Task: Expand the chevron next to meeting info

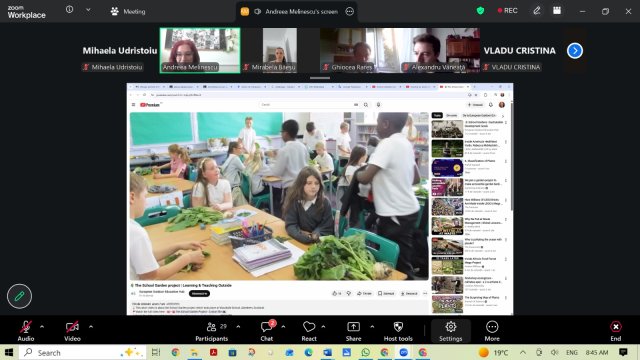Action: (88, 10)
